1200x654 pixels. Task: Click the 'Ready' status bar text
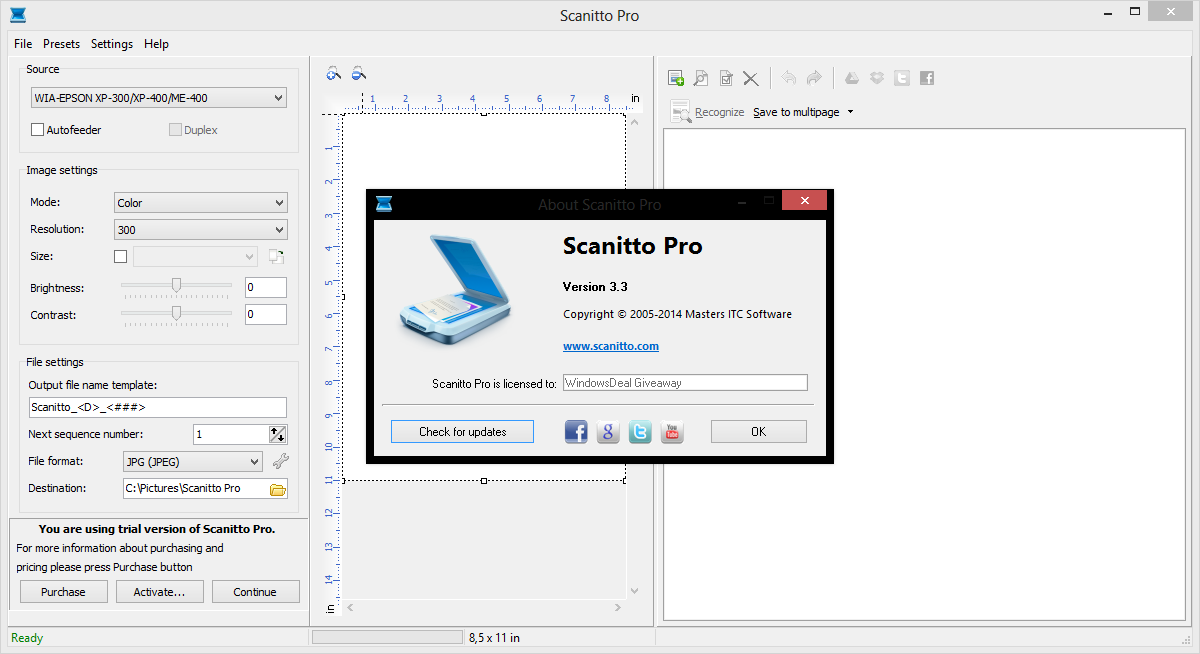point(27,638)
